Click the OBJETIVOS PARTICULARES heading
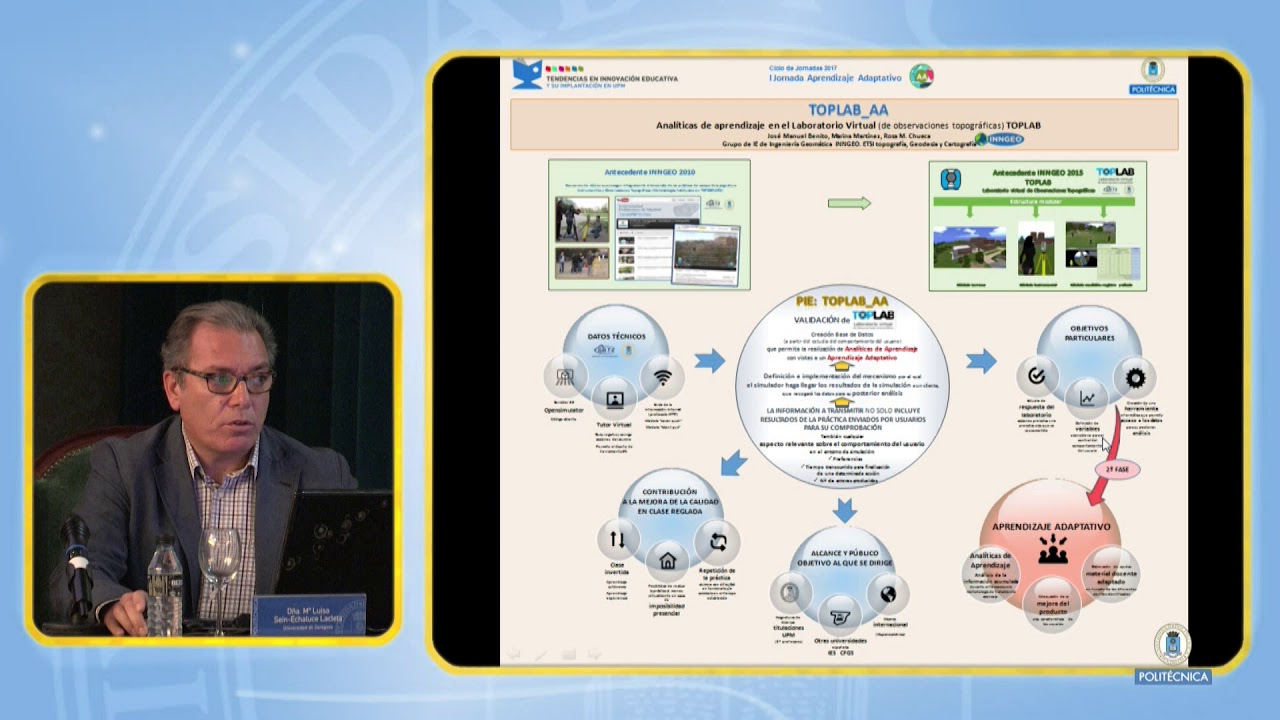The width and height of the screenshot is (1280, 720). pos(1088,332)
